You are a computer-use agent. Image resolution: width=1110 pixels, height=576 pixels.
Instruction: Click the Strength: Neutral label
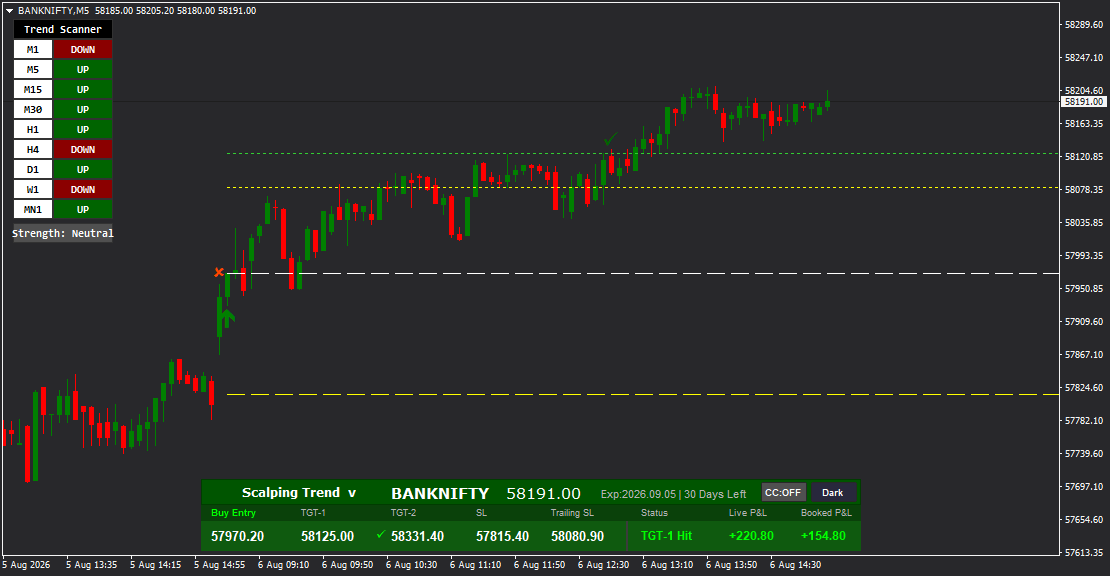63,233
